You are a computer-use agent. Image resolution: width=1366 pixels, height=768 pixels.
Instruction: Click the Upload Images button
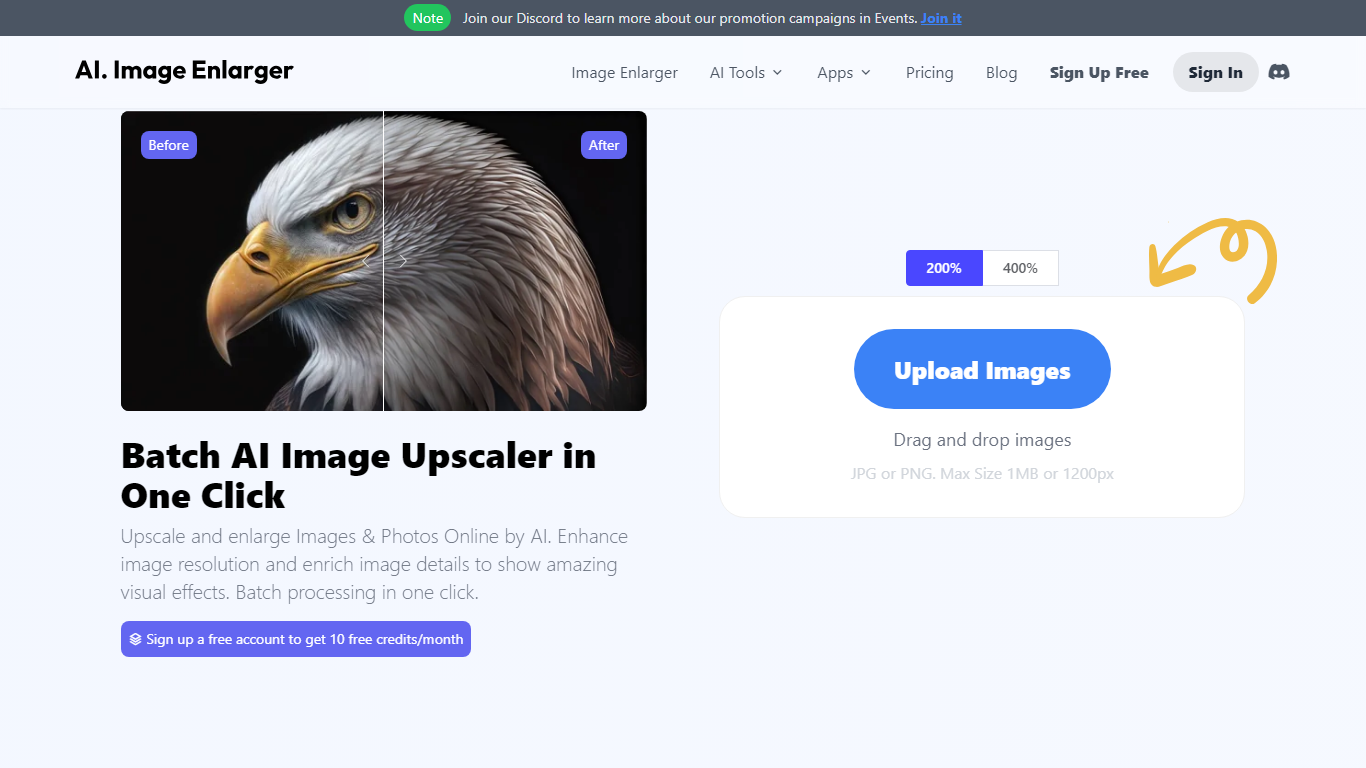982,369
